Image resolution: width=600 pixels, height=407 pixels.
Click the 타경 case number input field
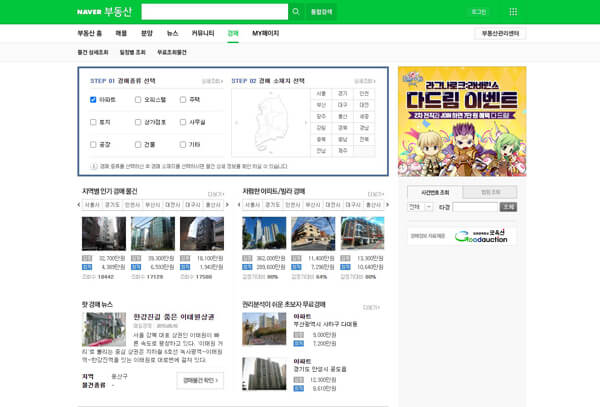click(475, 207)
